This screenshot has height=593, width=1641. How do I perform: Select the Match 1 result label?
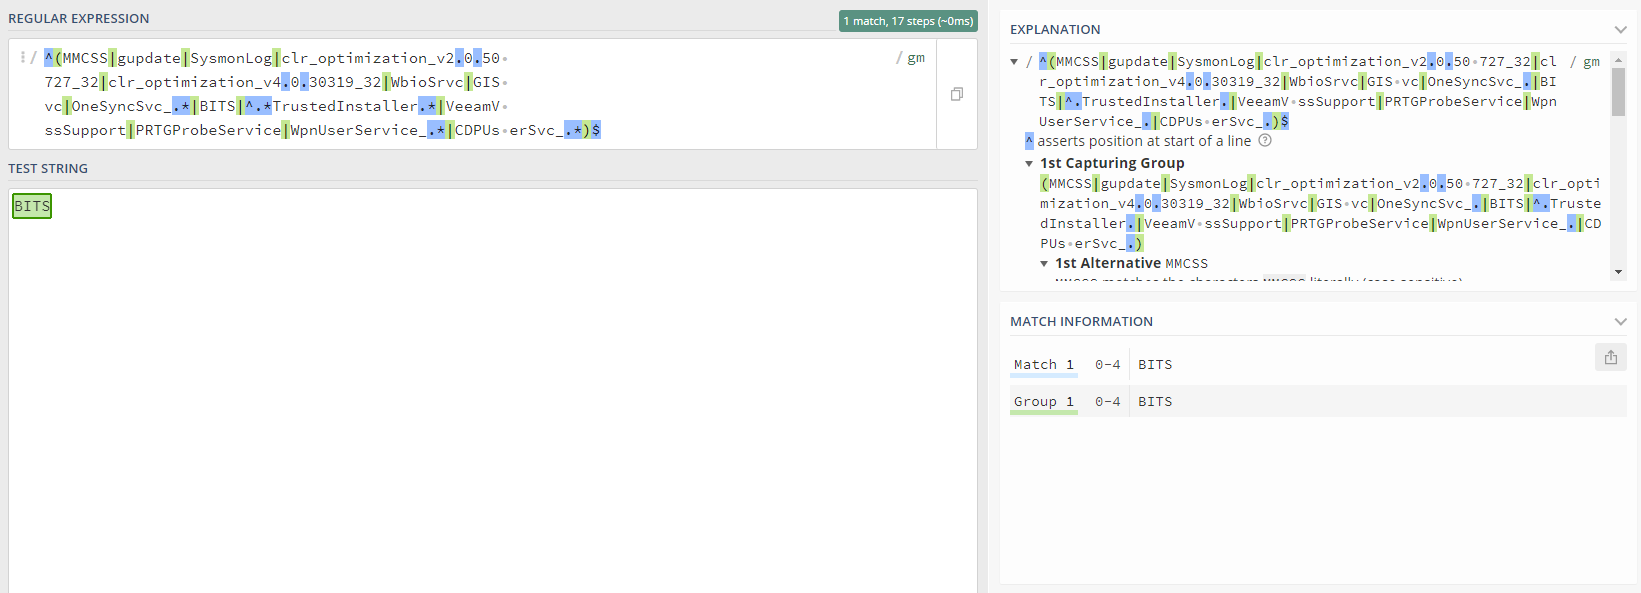tap(1043, 365)
